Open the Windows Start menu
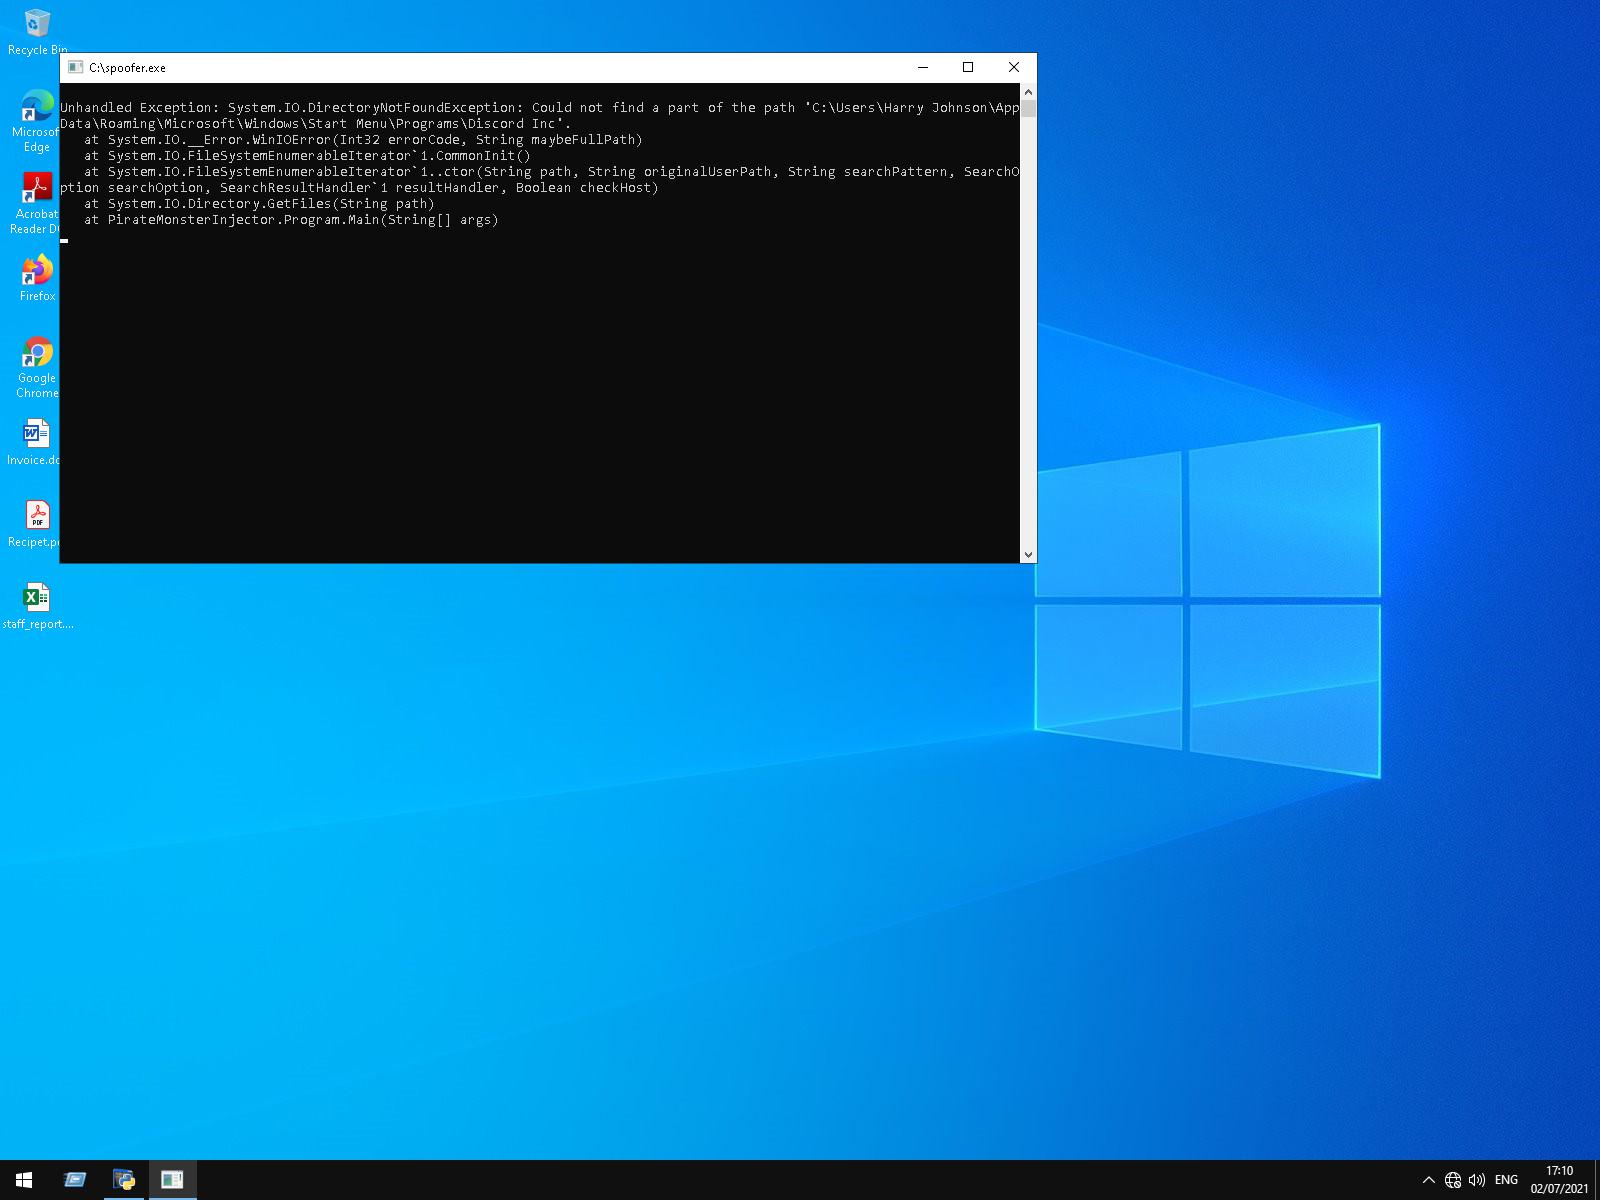The width and height of the screenshot is (1600, 1200). 24,1180
